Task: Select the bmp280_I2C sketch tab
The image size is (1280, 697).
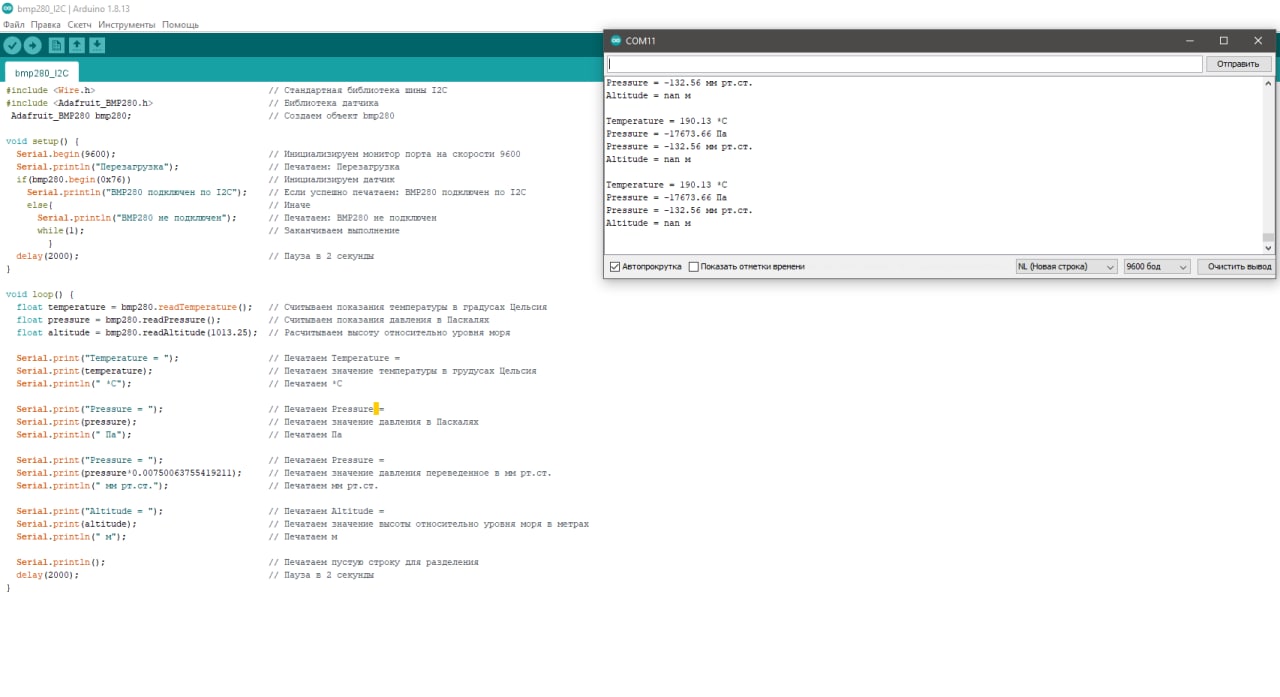Action: 42,73
